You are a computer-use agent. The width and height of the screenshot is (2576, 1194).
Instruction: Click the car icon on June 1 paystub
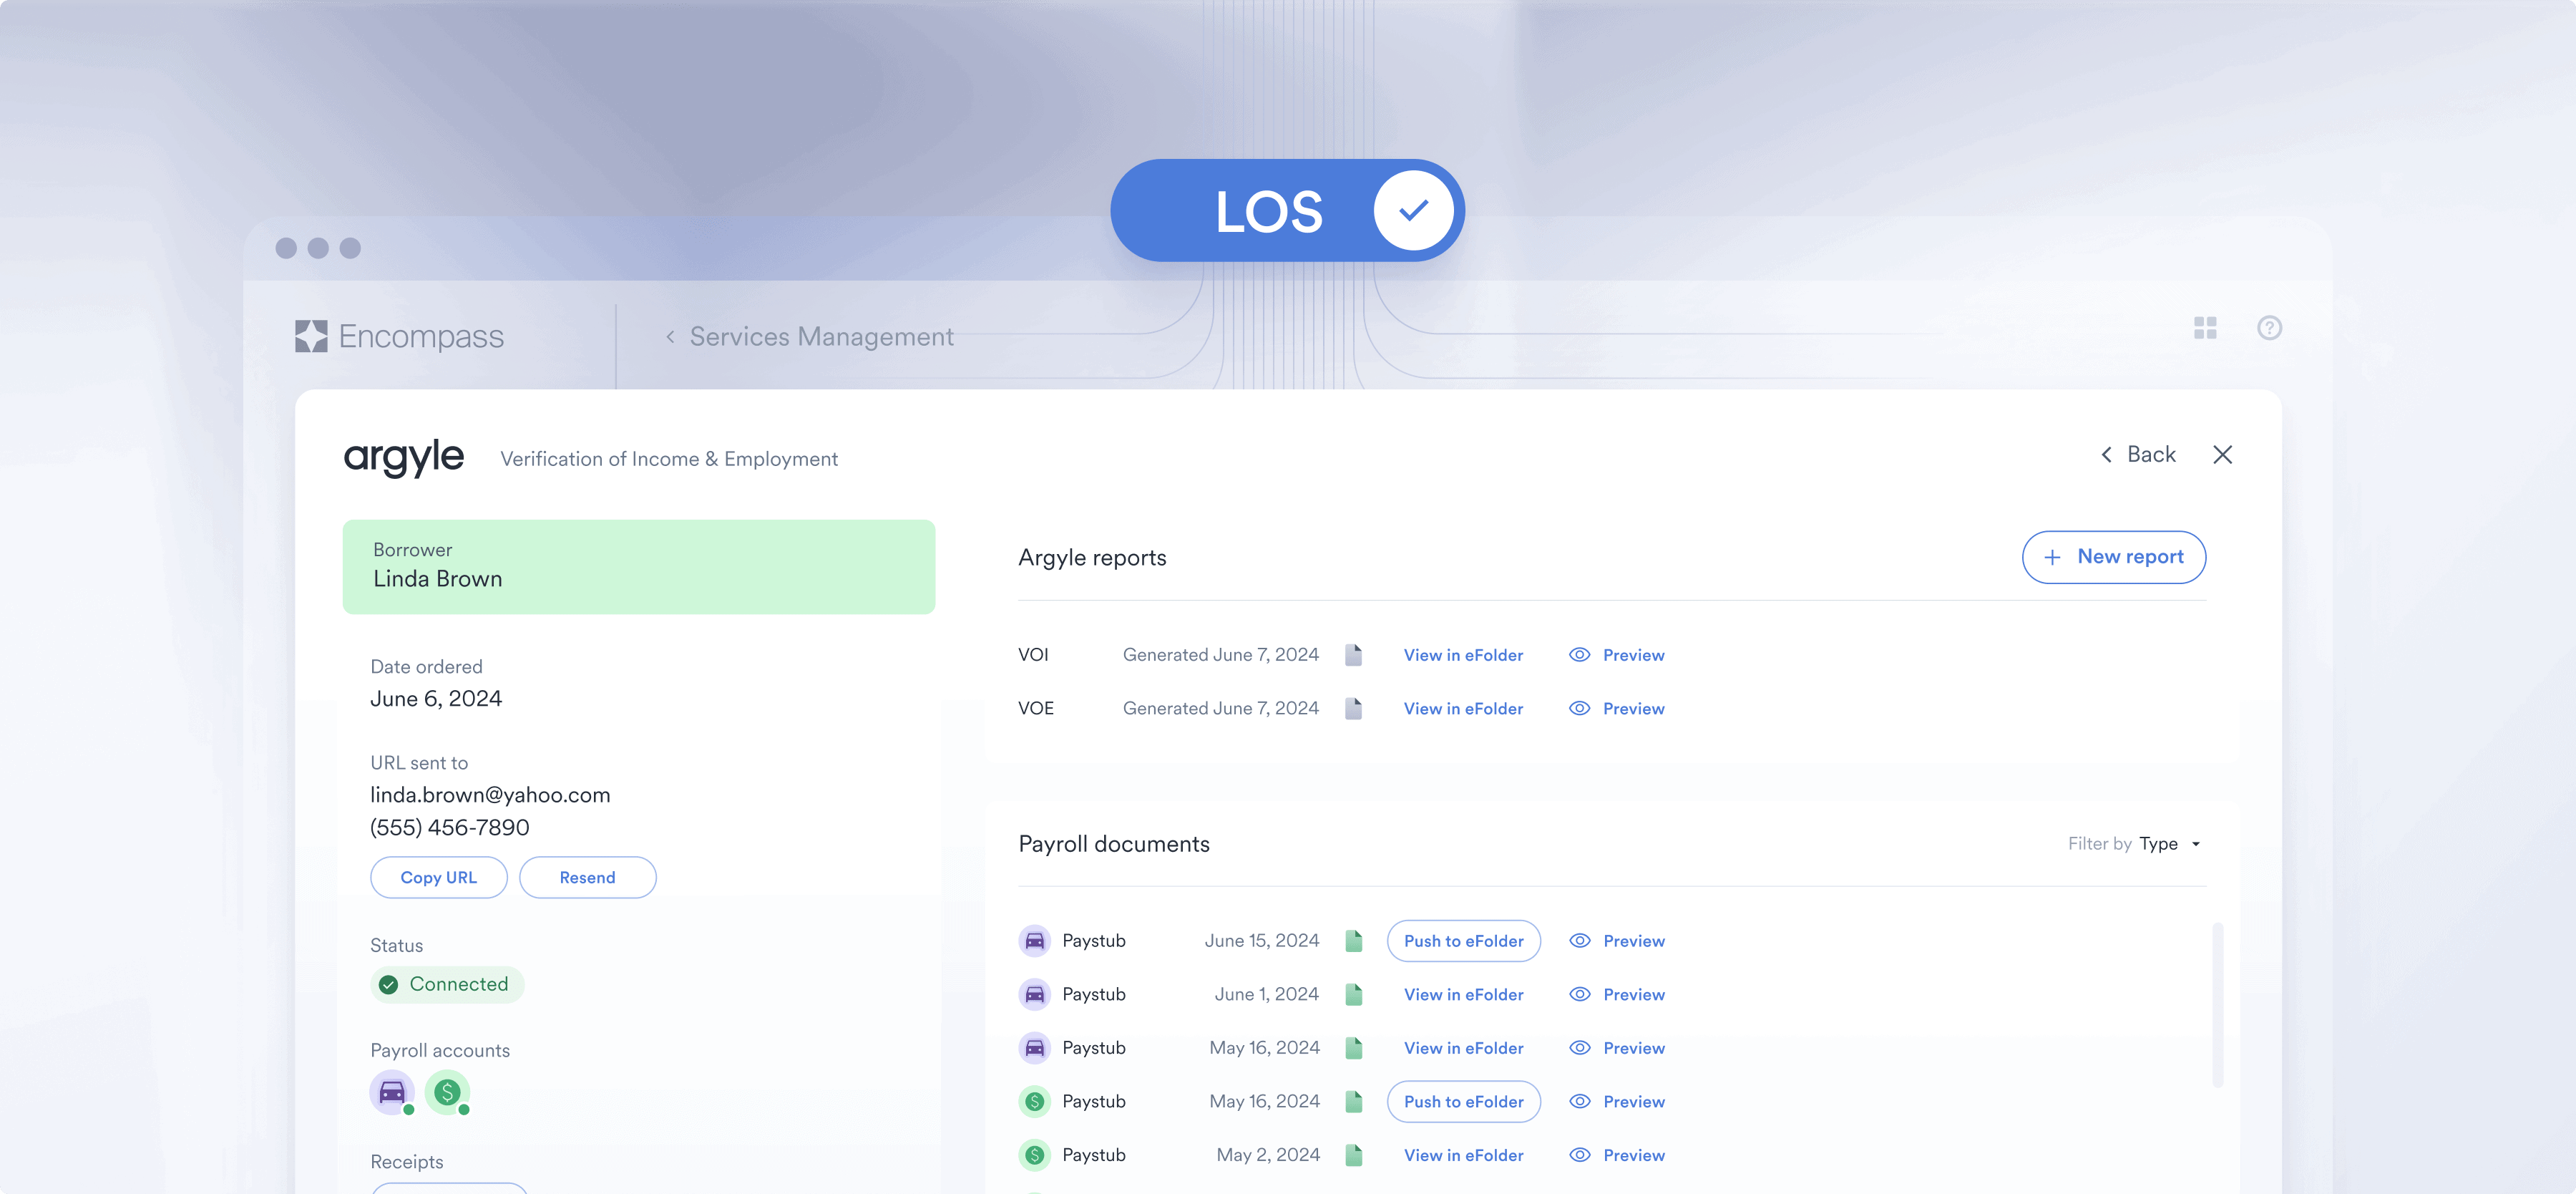coord(1034,994)
